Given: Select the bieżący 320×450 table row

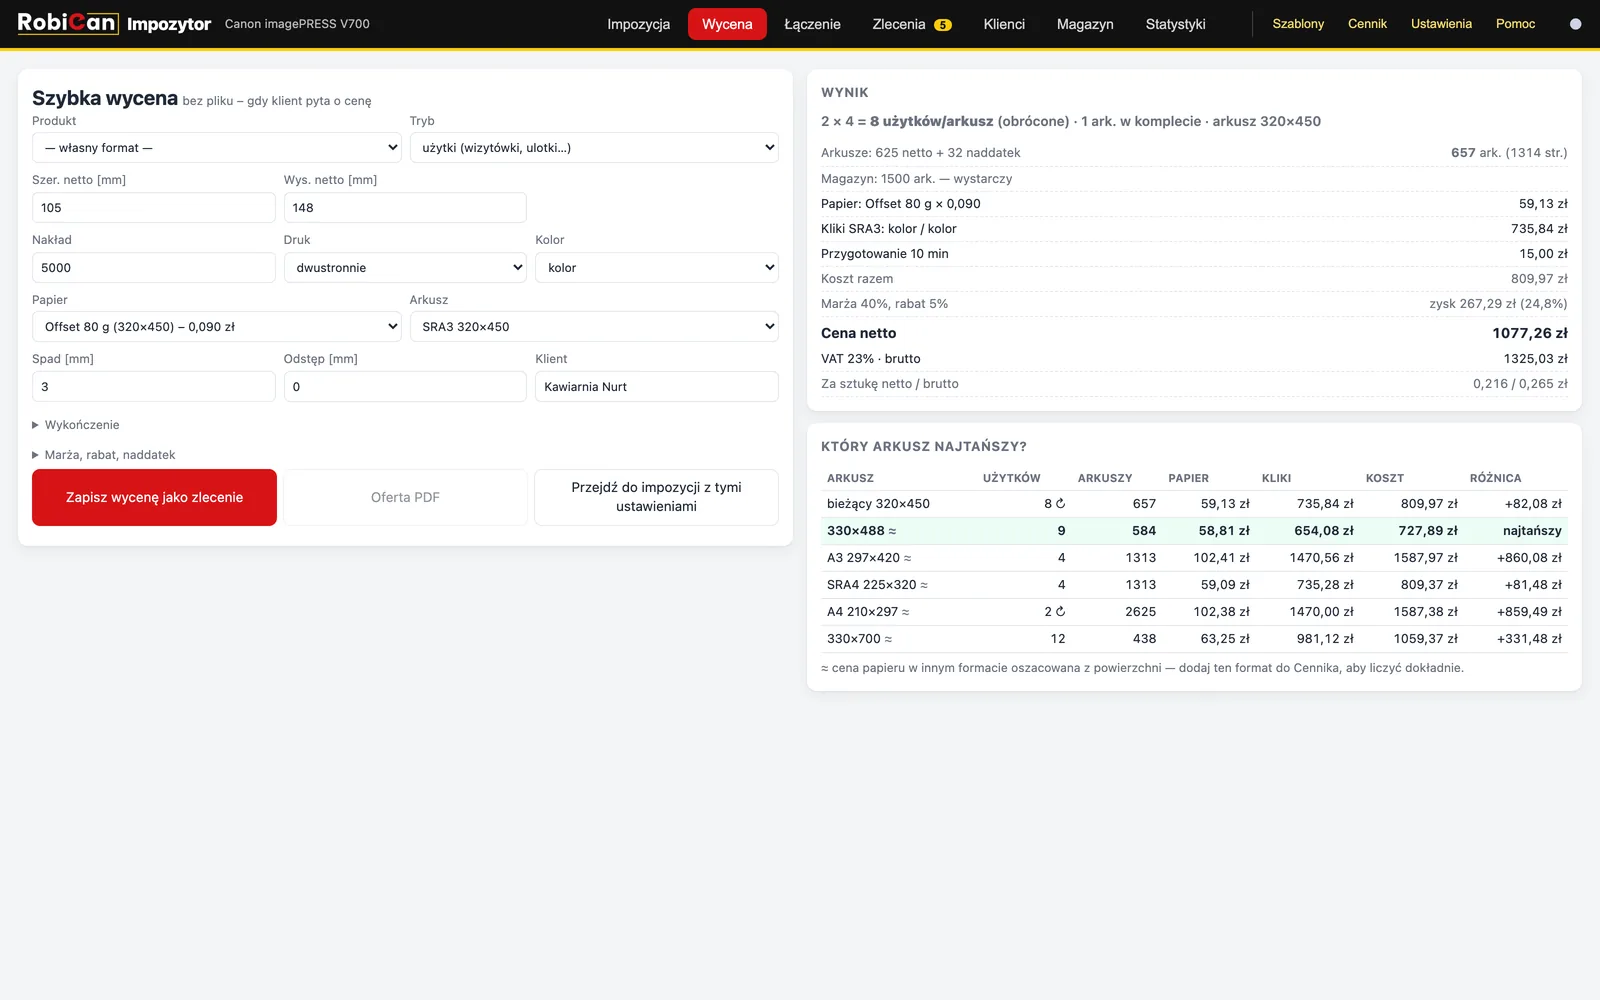Looking at the screenshot, I should tap(1194, 504).
